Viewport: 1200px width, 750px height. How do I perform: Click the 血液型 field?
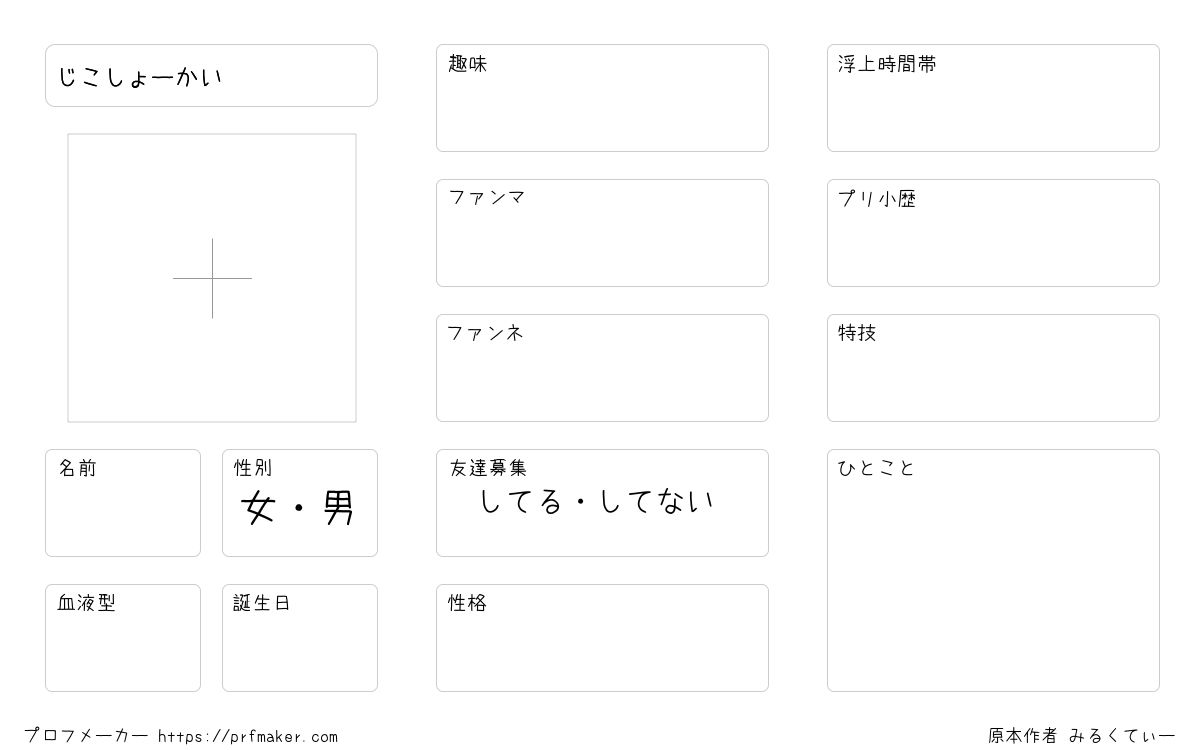click(123, 638)
